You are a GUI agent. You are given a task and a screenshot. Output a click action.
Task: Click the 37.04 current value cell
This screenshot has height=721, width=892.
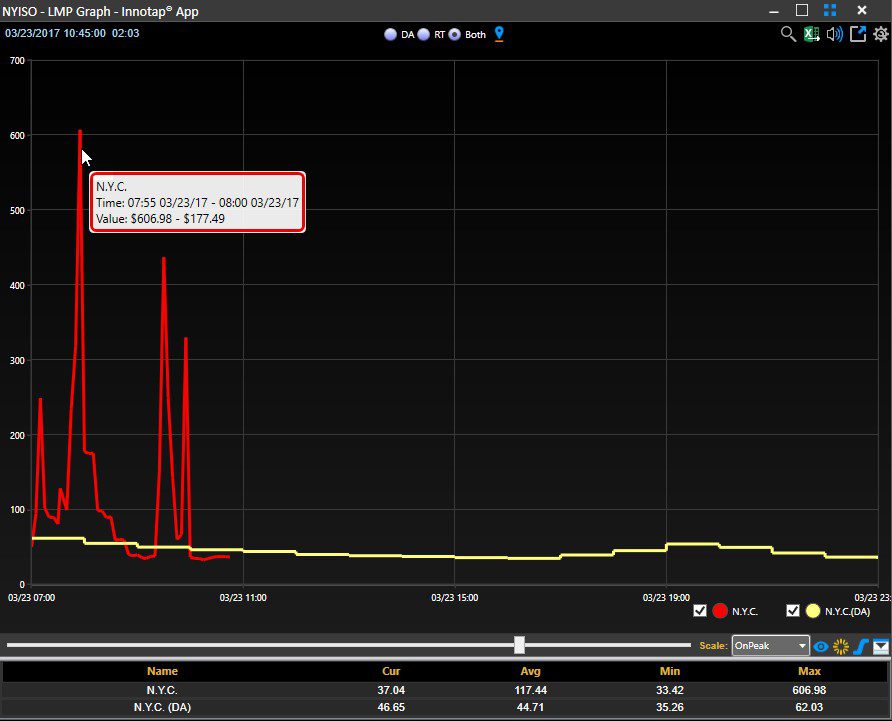391,690
